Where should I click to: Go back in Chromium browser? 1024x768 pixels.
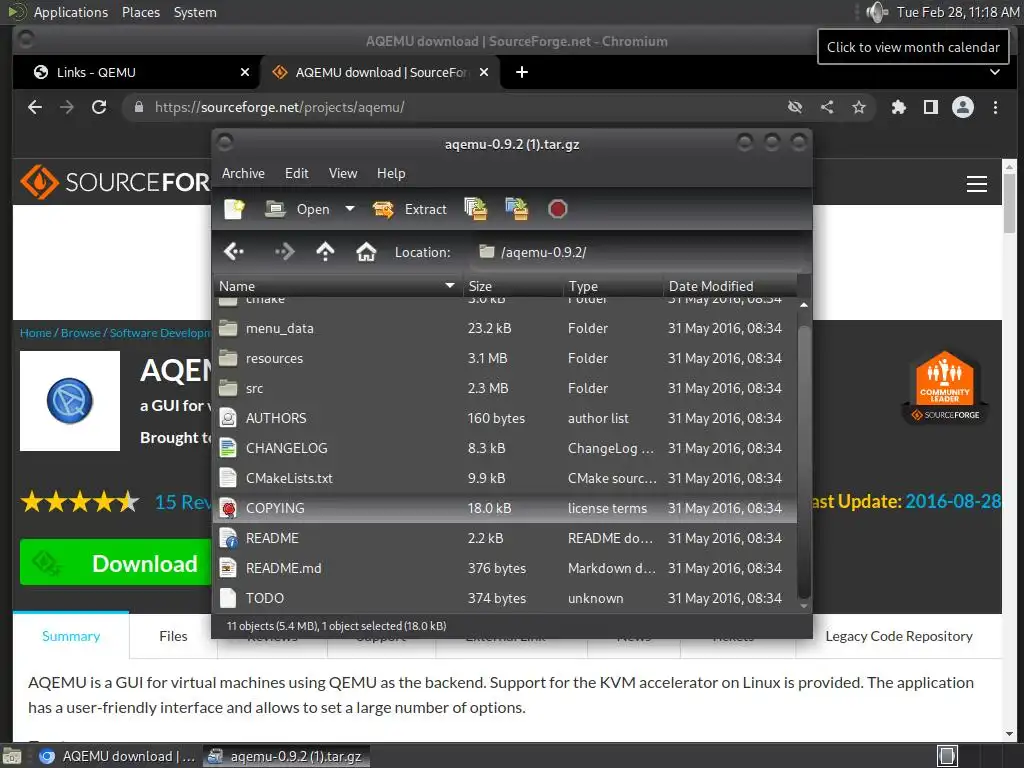35,107
